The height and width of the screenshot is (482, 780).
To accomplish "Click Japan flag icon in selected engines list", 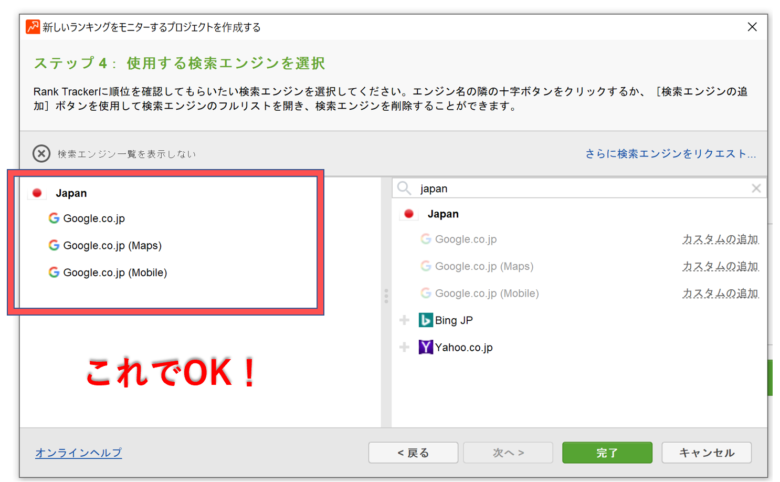I will [37, 193].
